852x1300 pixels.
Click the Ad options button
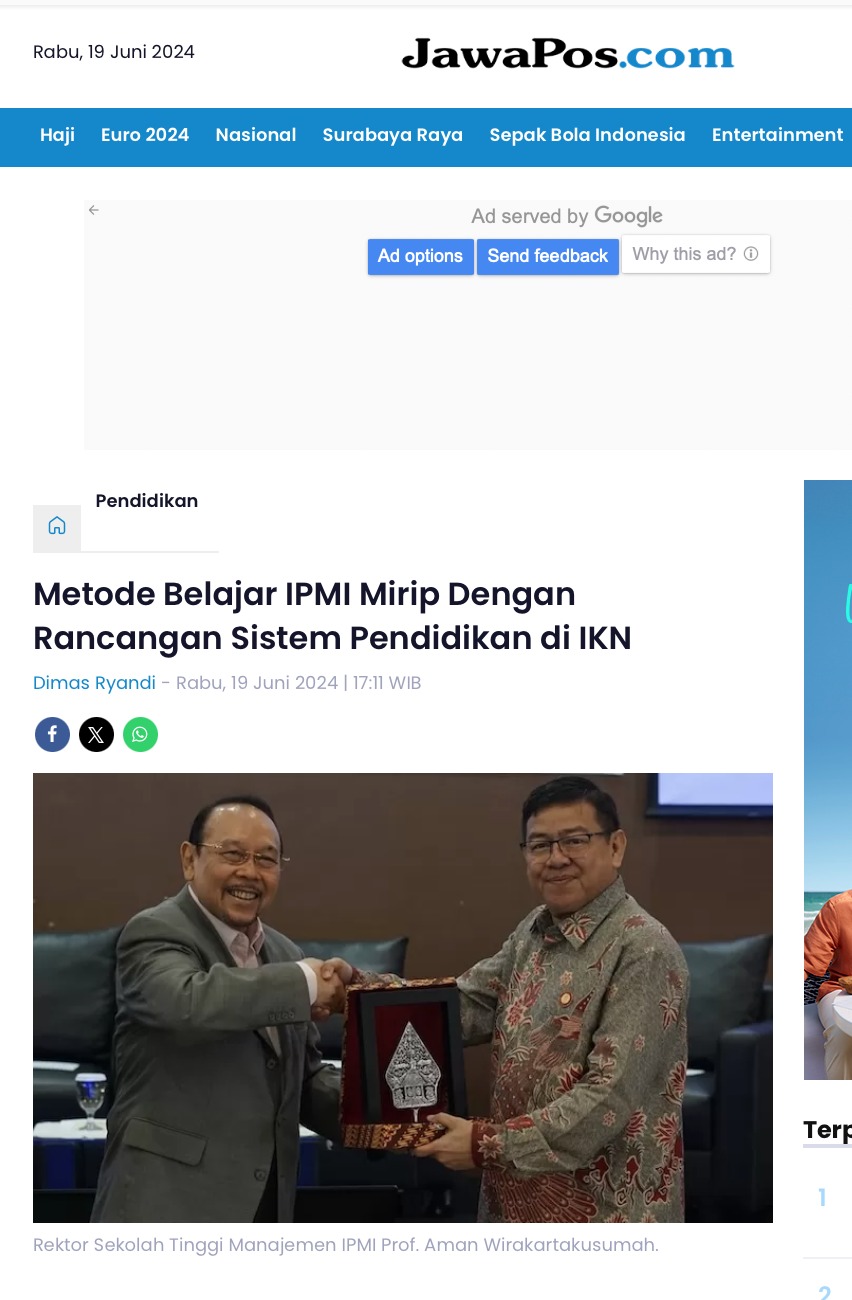click(x=420, y=256)
